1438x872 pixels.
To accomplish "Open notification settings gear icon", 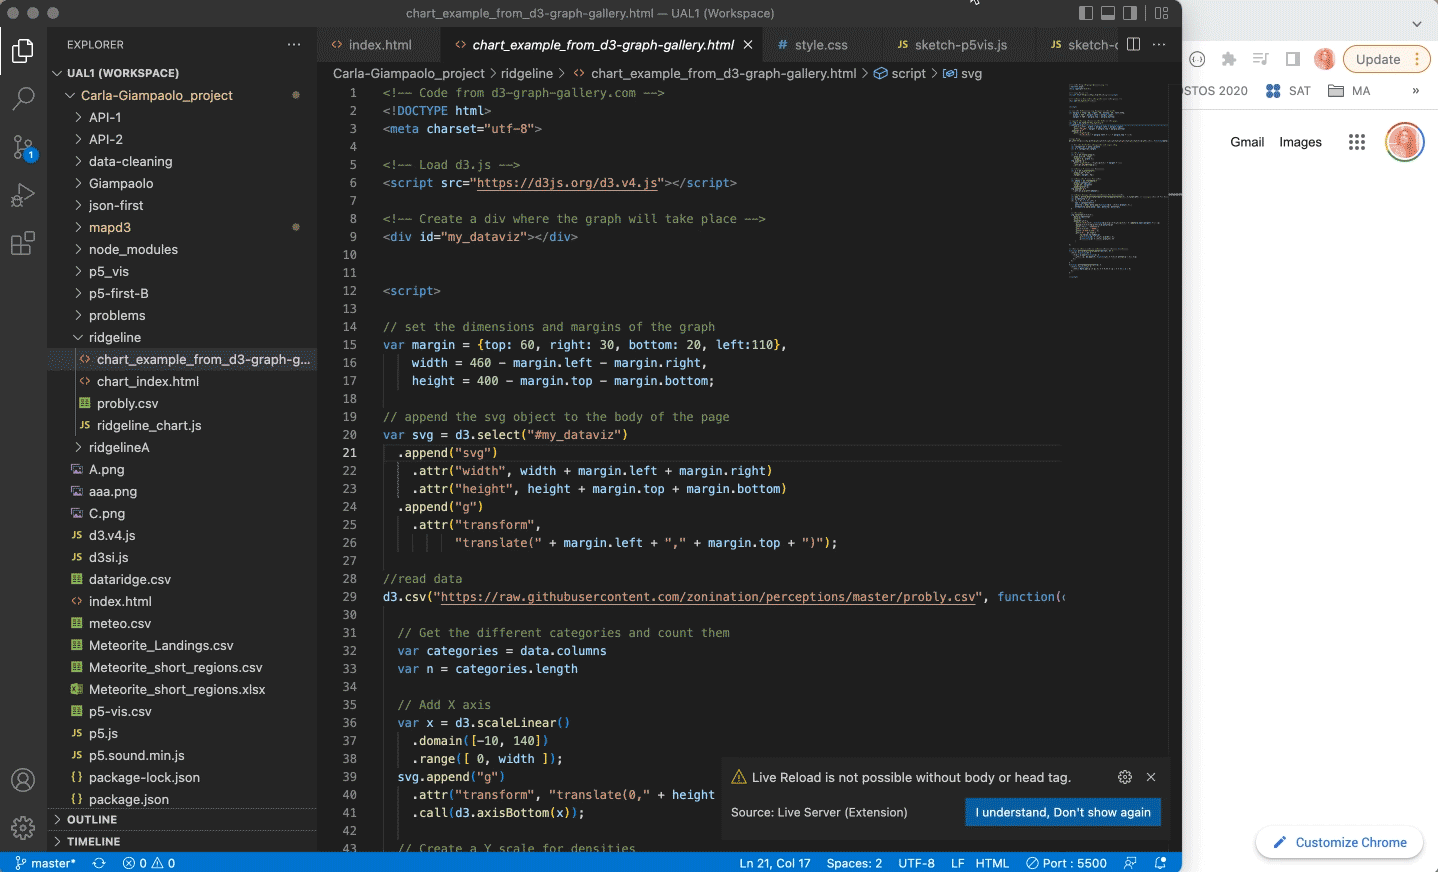I will coord(1125,777).
